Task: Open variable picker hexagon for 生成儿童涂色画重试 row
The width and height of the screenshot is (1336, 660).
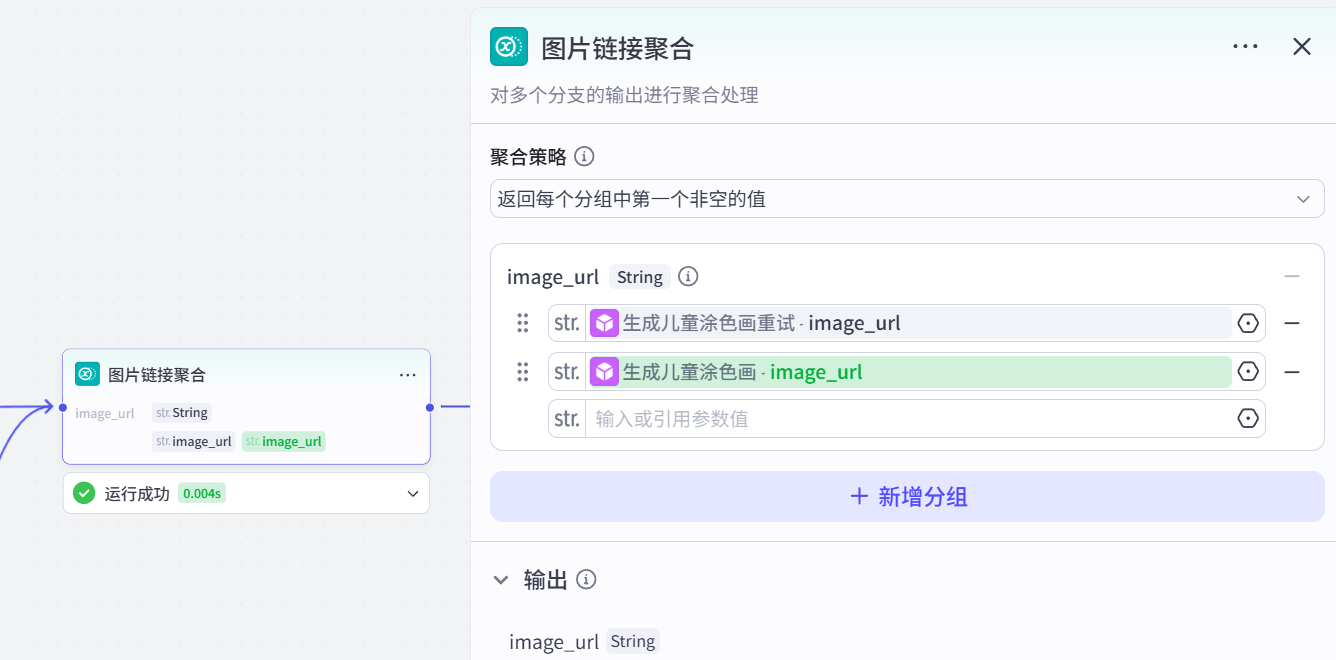Action: [x=1248, y=323]
